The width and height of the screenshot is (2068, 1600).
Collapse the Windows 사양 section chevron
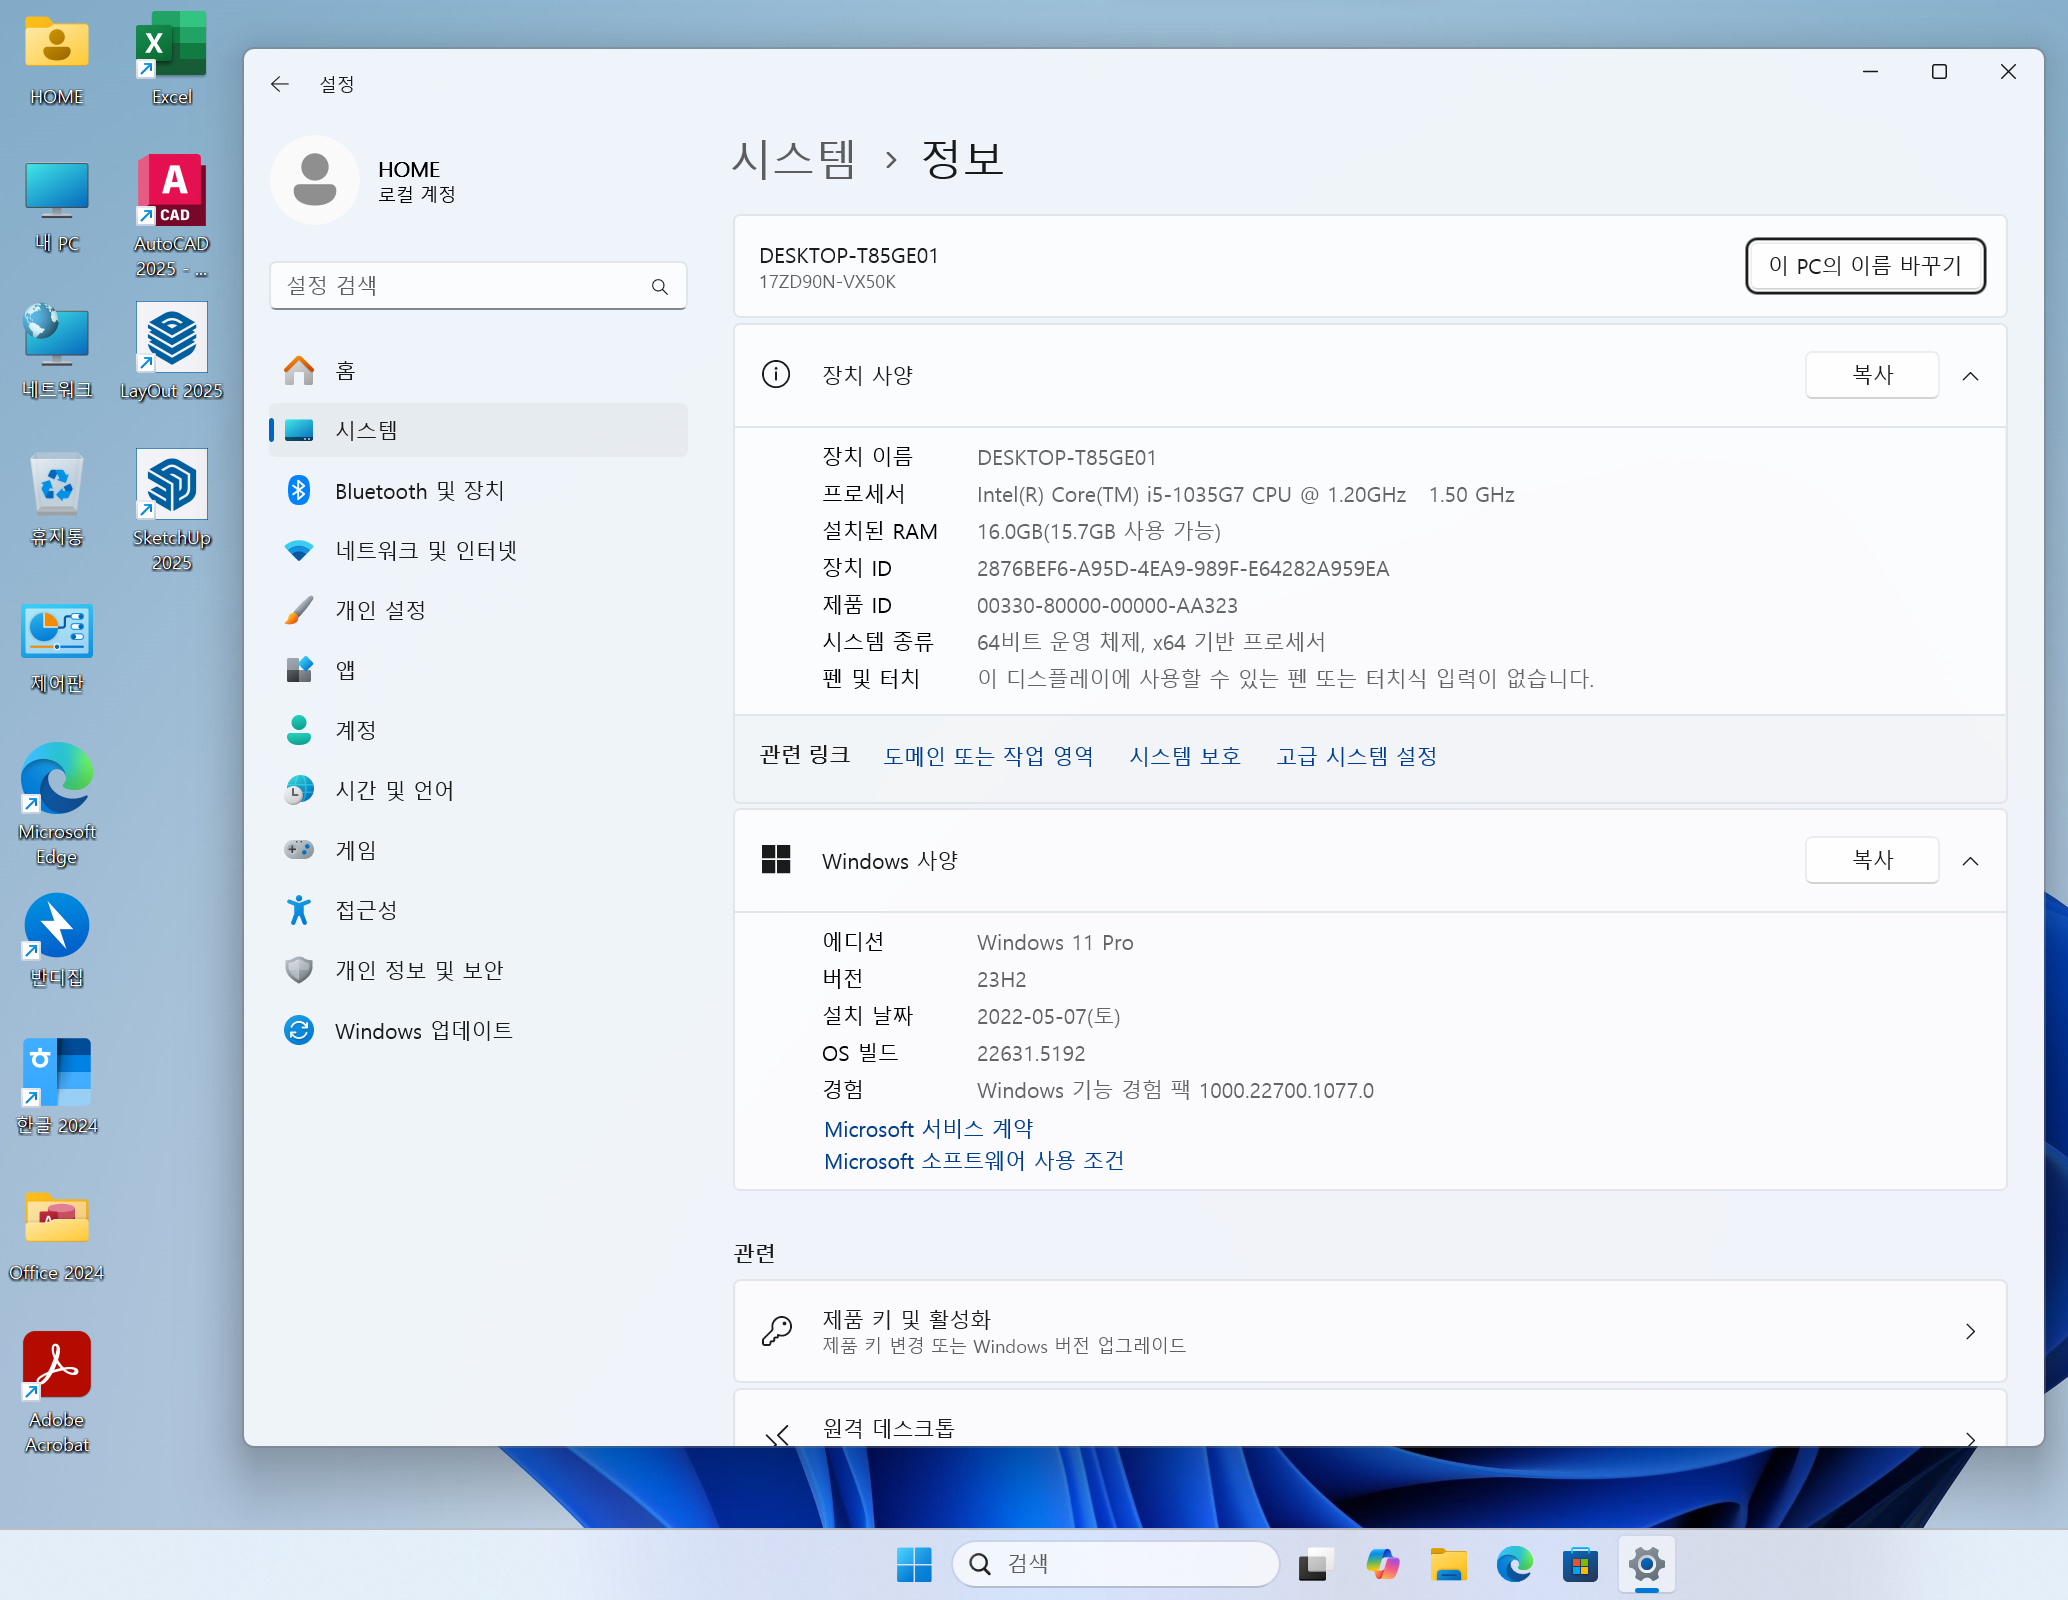(1970, 861)
